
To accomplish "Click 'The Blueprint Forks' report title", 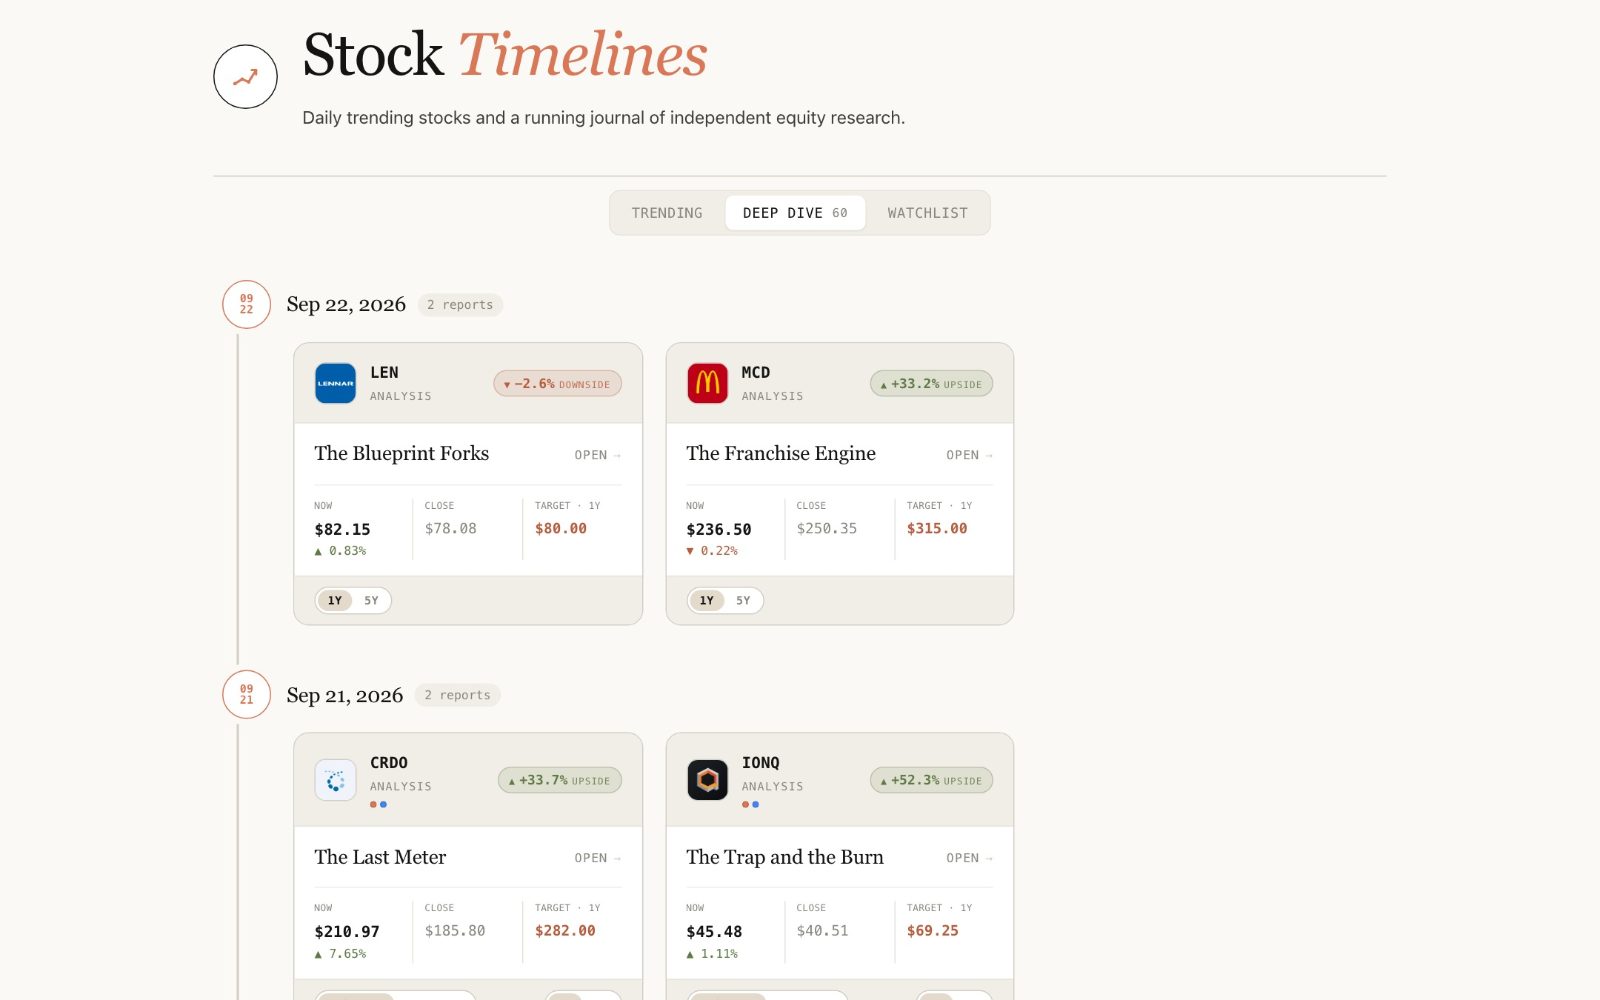I will 402,454.
